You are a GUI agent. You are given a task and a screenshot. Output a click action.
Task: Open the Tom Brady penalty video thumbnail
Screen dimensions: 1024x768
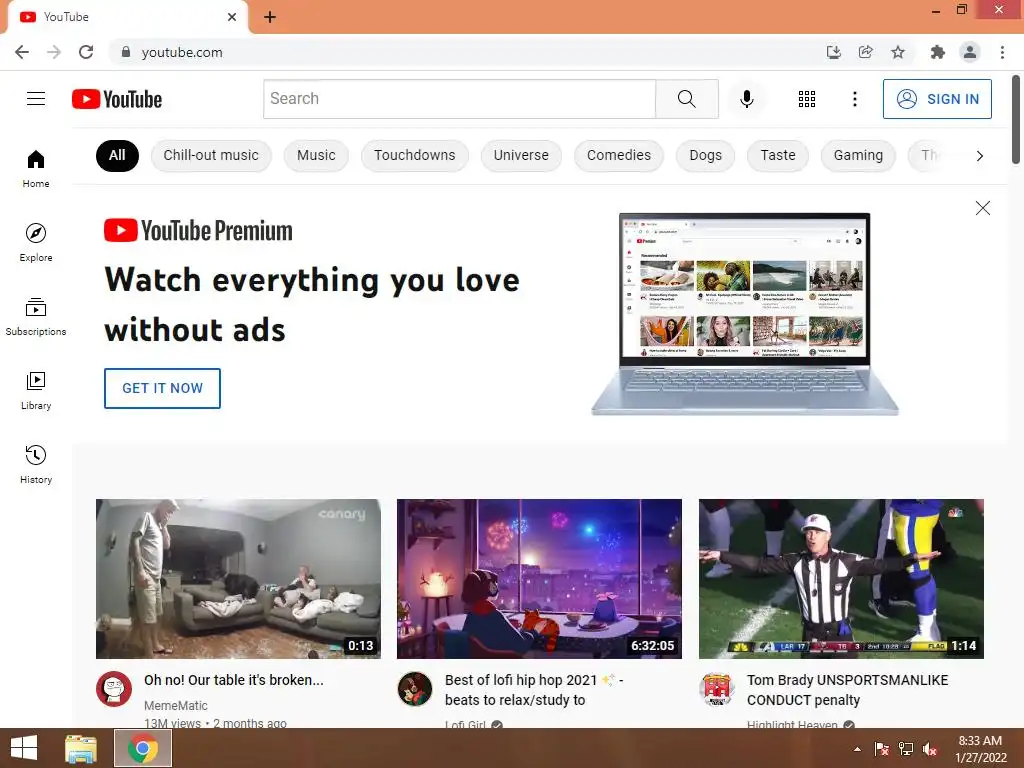pyautogui.click(x=841, y=579)
